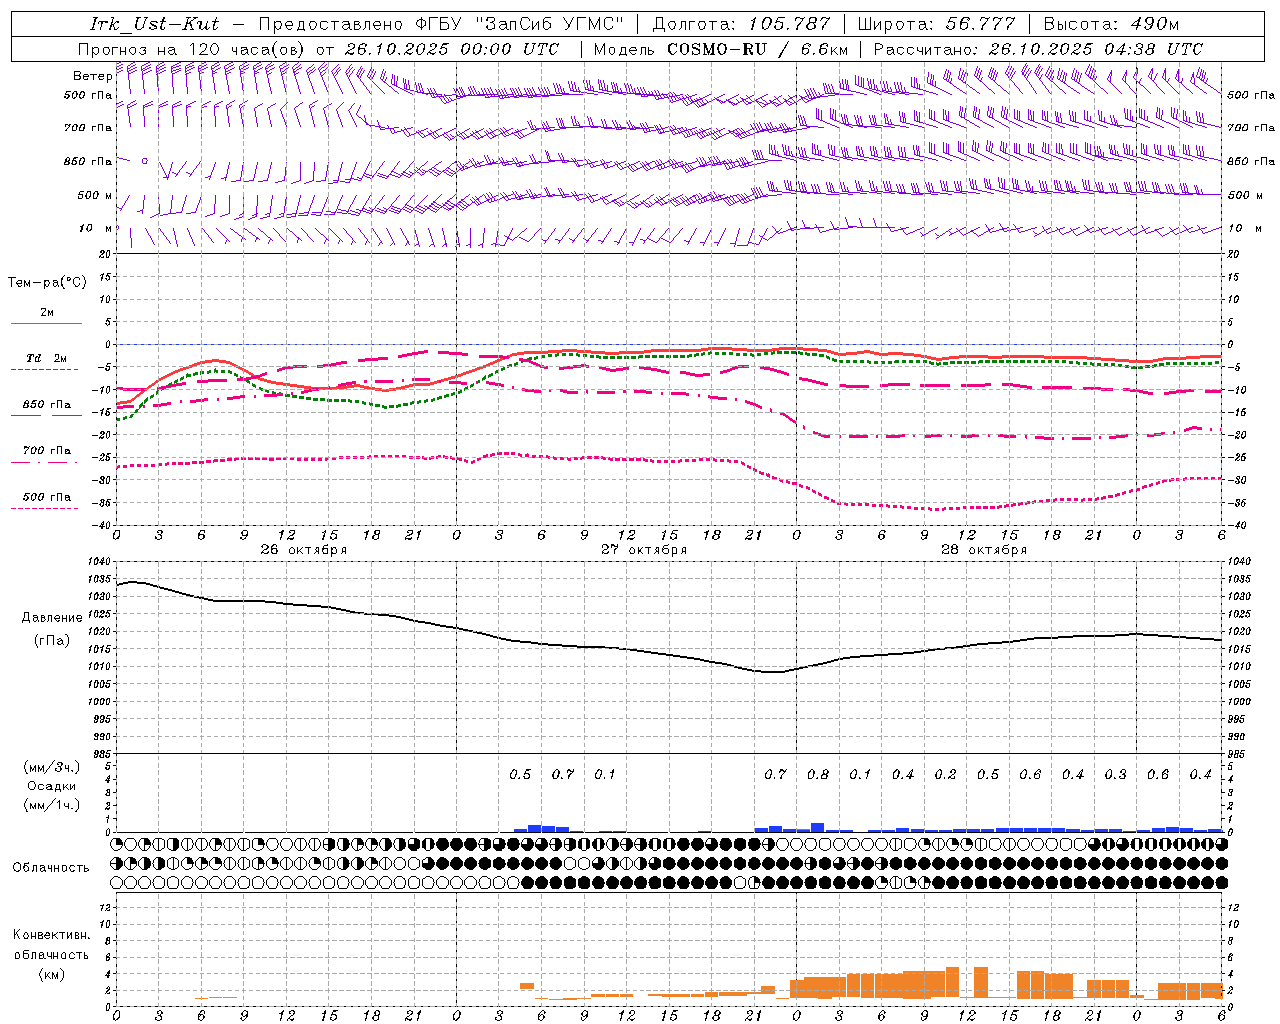This screenshot has width=1280, height=1024.
Task: Click the date label 28 октября
Action: click(x=984, y=550)
